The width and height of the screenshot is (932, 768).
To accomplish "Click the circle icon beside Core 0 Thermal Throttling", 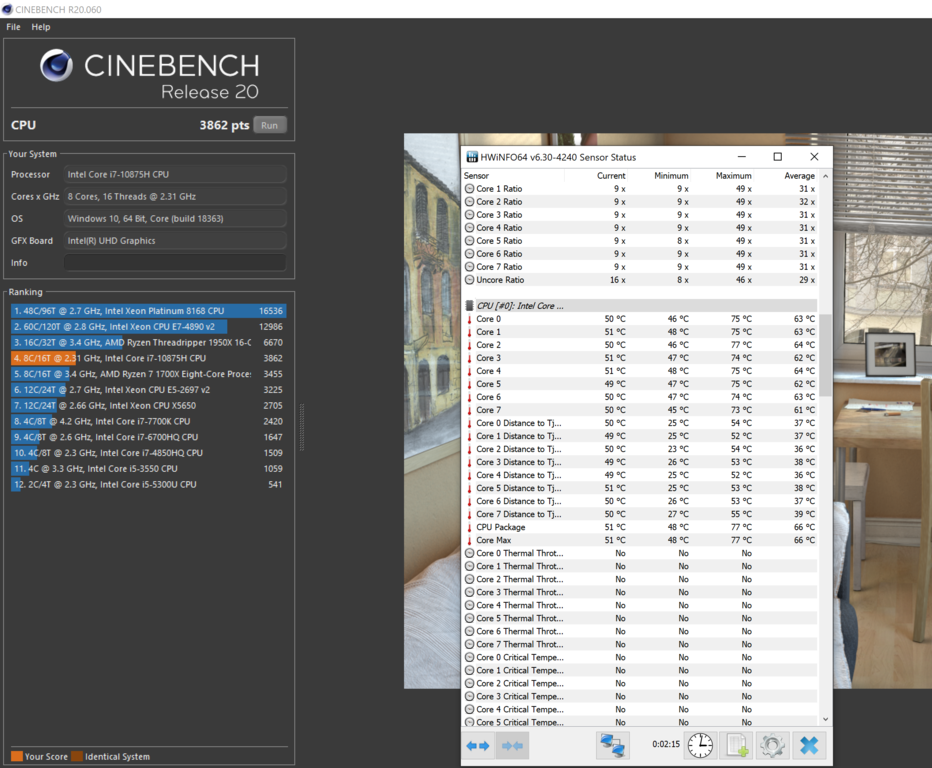I will pyautogui.click(x=470, y=553).
